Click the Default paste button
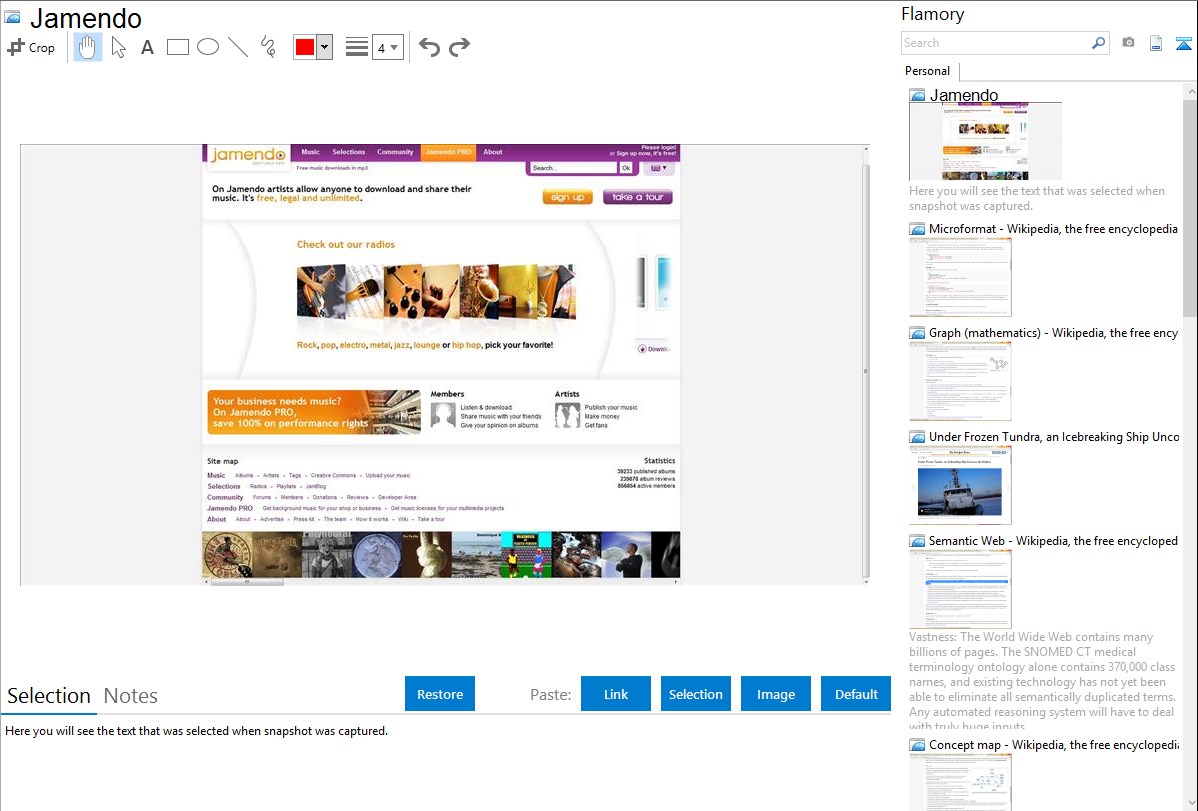 pos(856,694)
